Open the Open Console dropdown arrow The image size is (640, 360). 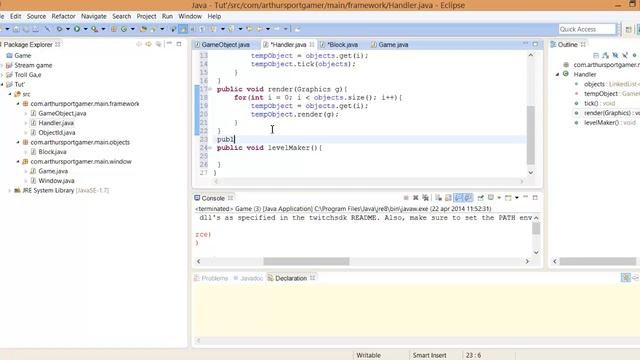[517, 198]
